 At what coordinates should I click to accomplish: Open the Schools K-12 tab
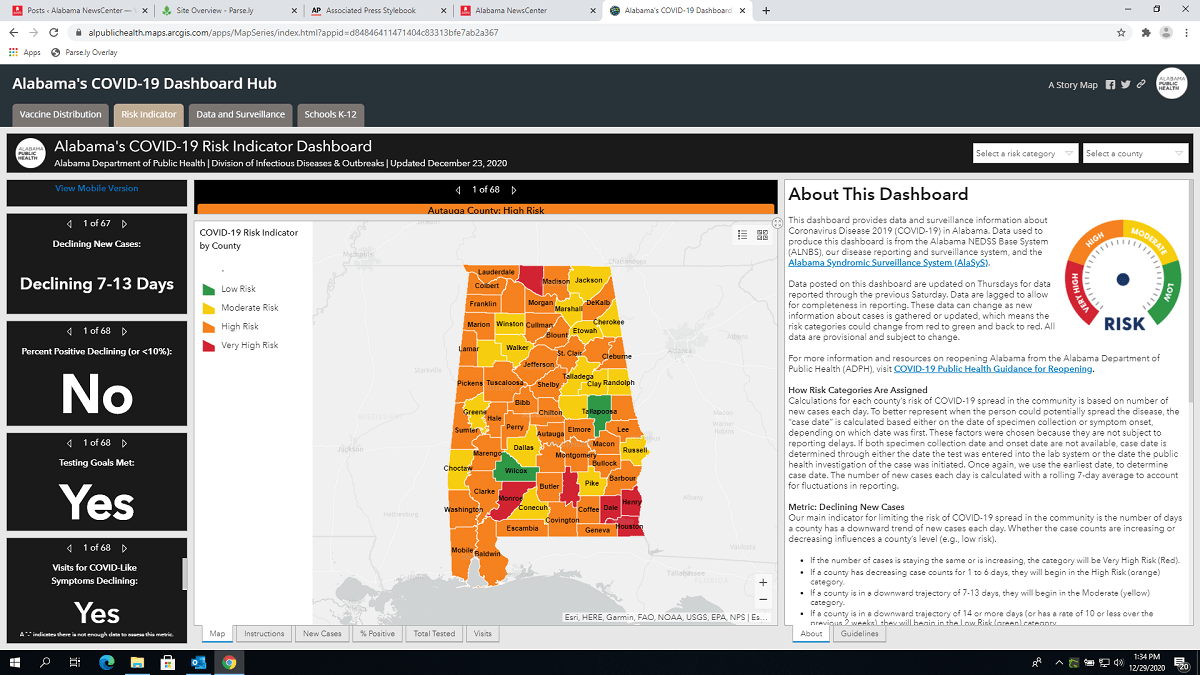pos(330,114)
